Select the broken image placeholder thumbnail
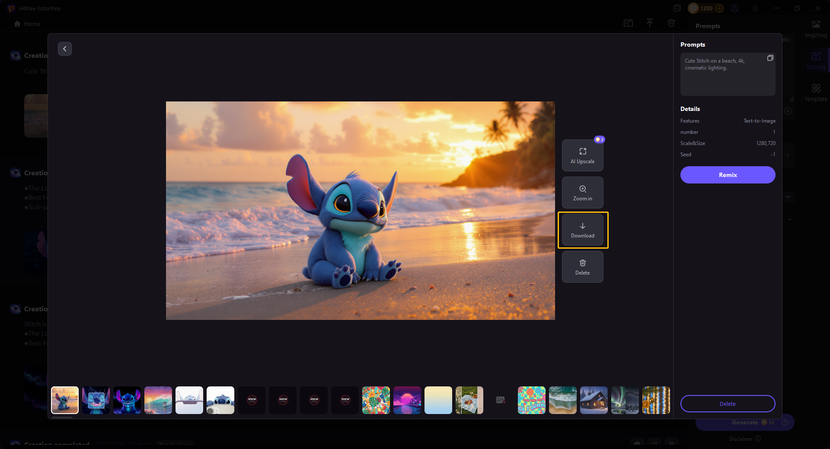Screen dimensions: 830x449 click(500, 400)
